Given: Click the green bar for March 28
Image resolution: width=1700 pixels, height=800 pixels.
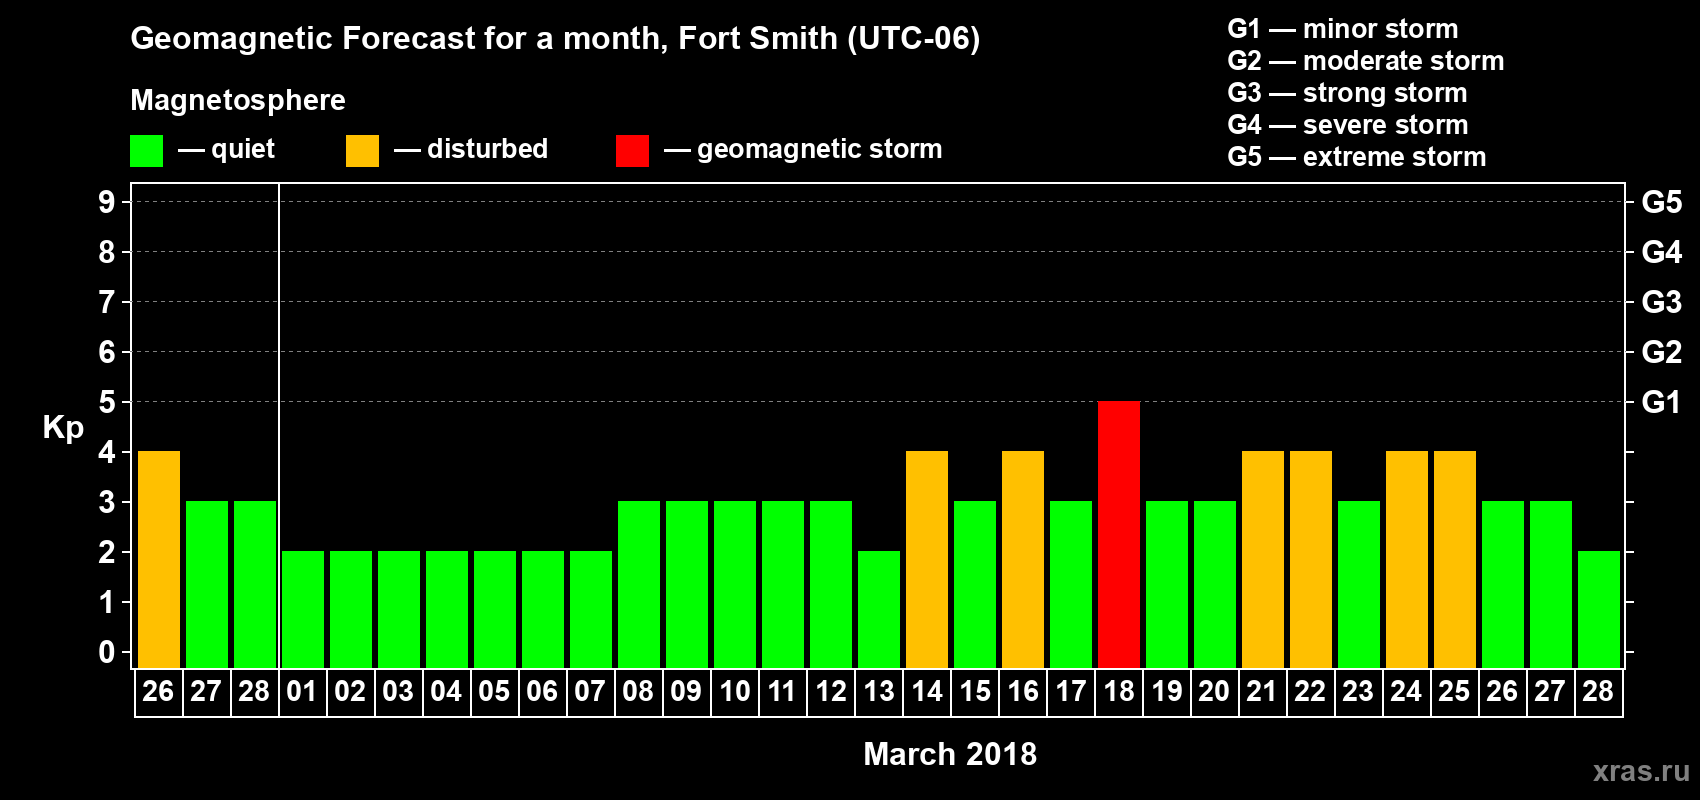Looking at the screenshot, I should tap(1599, 609).
